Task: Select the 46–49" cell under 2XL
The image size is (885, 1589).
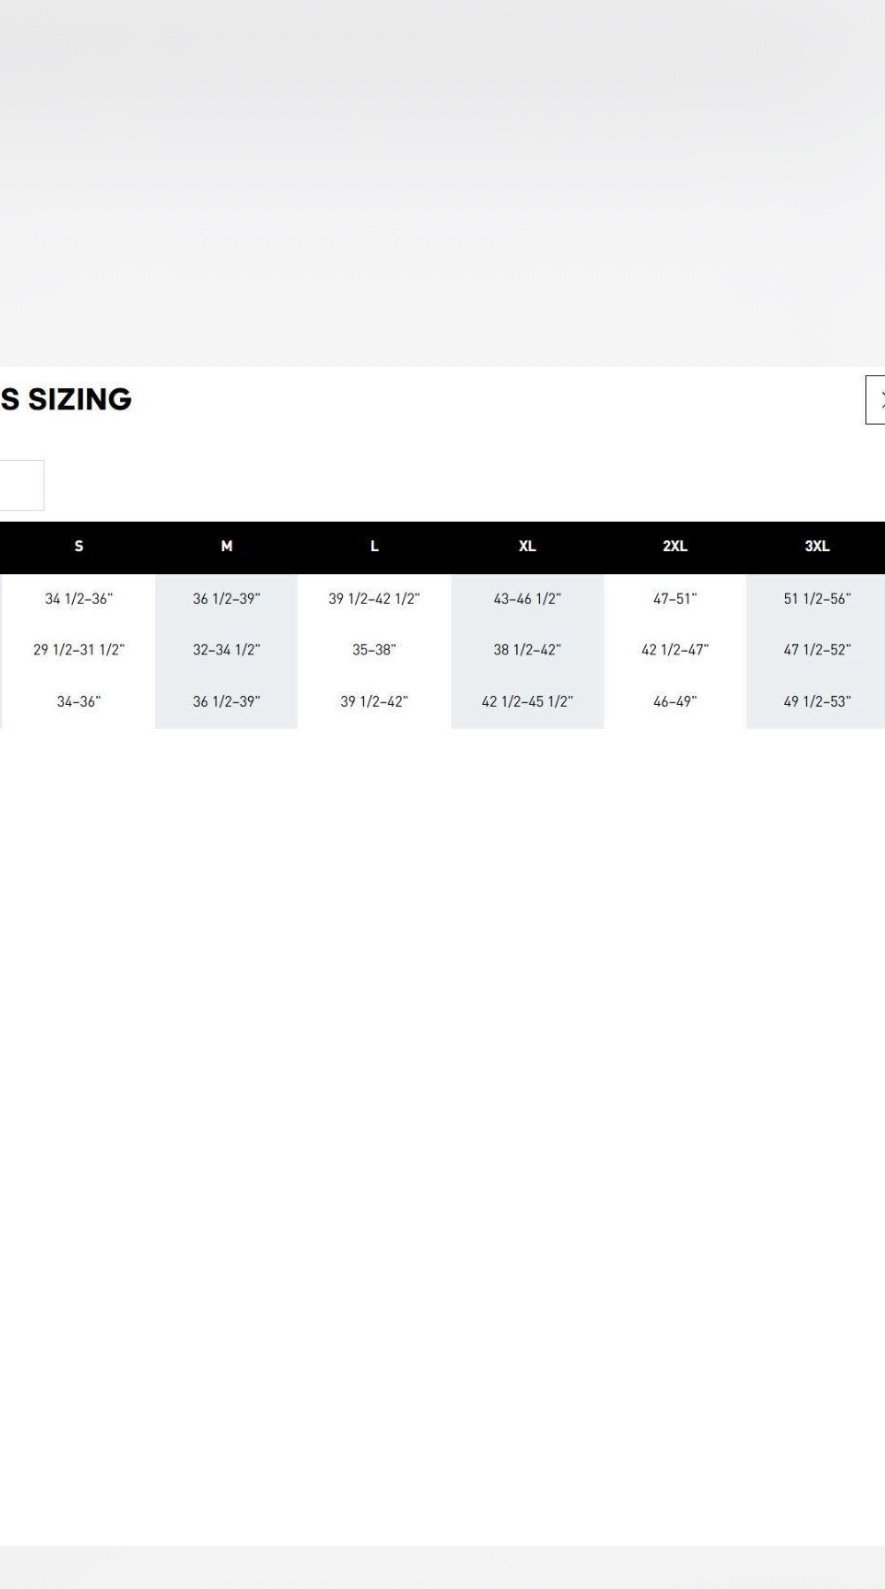Action: pos(675,702)
